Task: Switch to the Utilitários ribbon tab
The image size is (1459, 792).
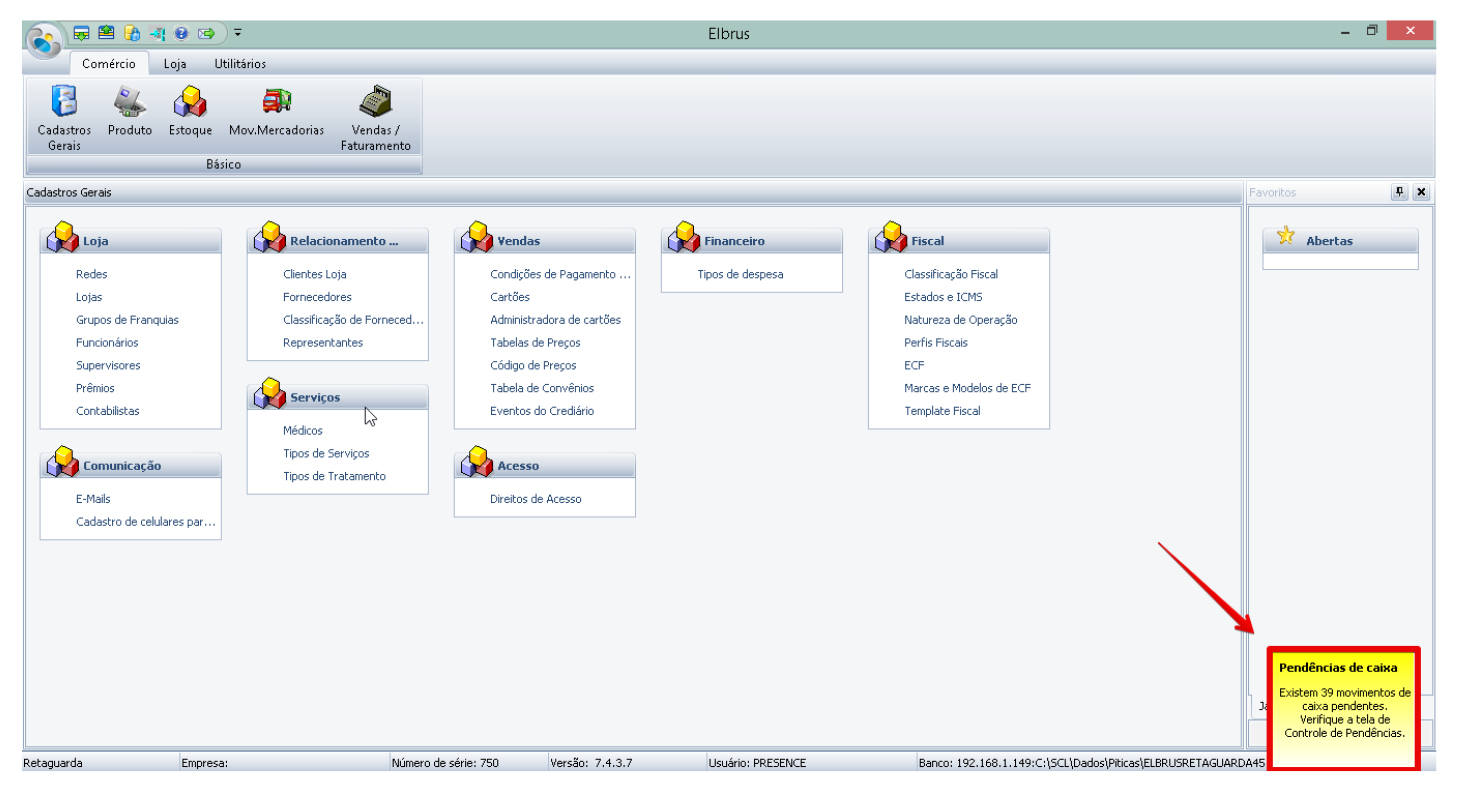Action: click(x=240, y=64)
